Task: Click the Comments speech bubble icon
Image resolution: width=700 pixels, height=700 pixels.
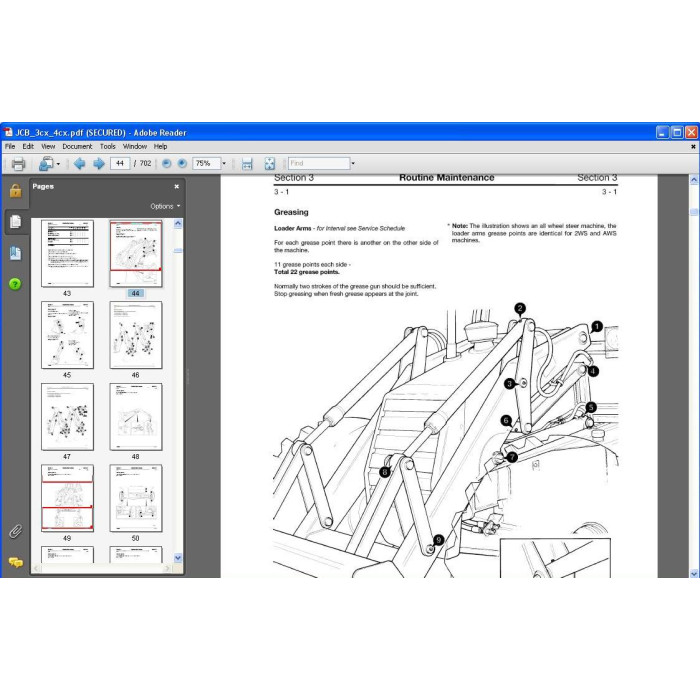Action: [16, 562]
